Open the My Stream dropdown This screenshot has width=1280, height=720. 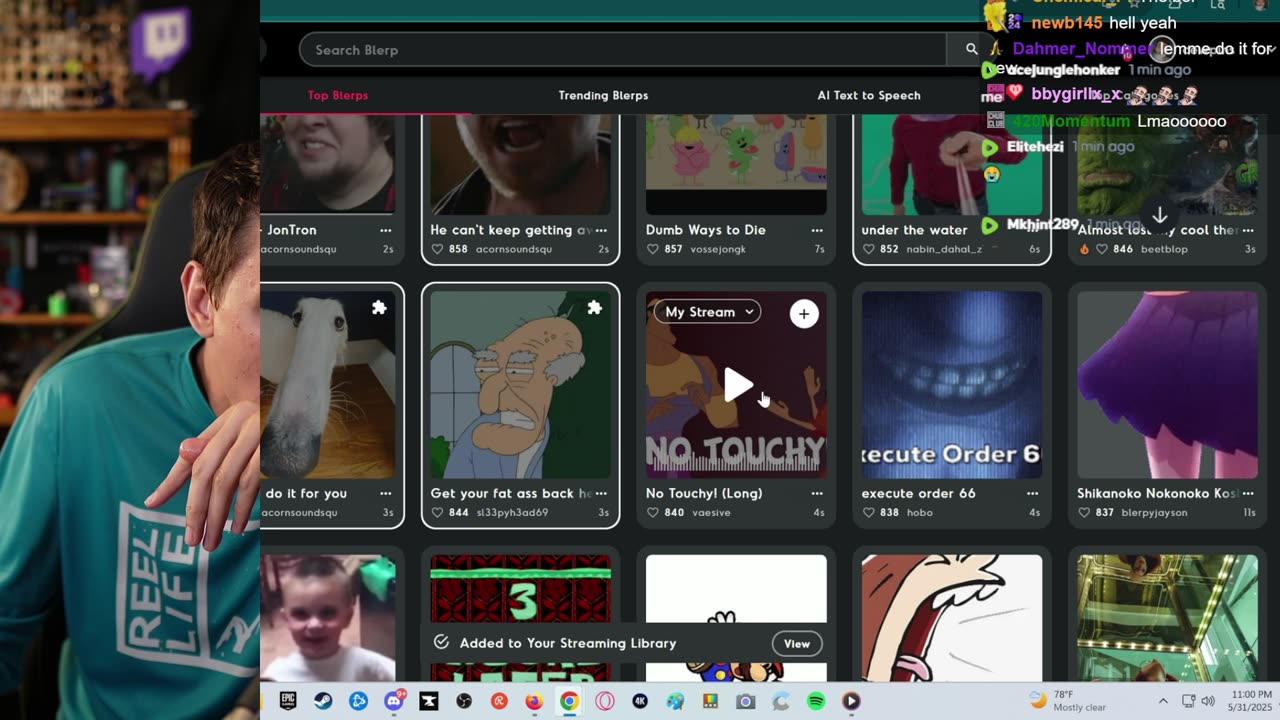click(708, 312)
